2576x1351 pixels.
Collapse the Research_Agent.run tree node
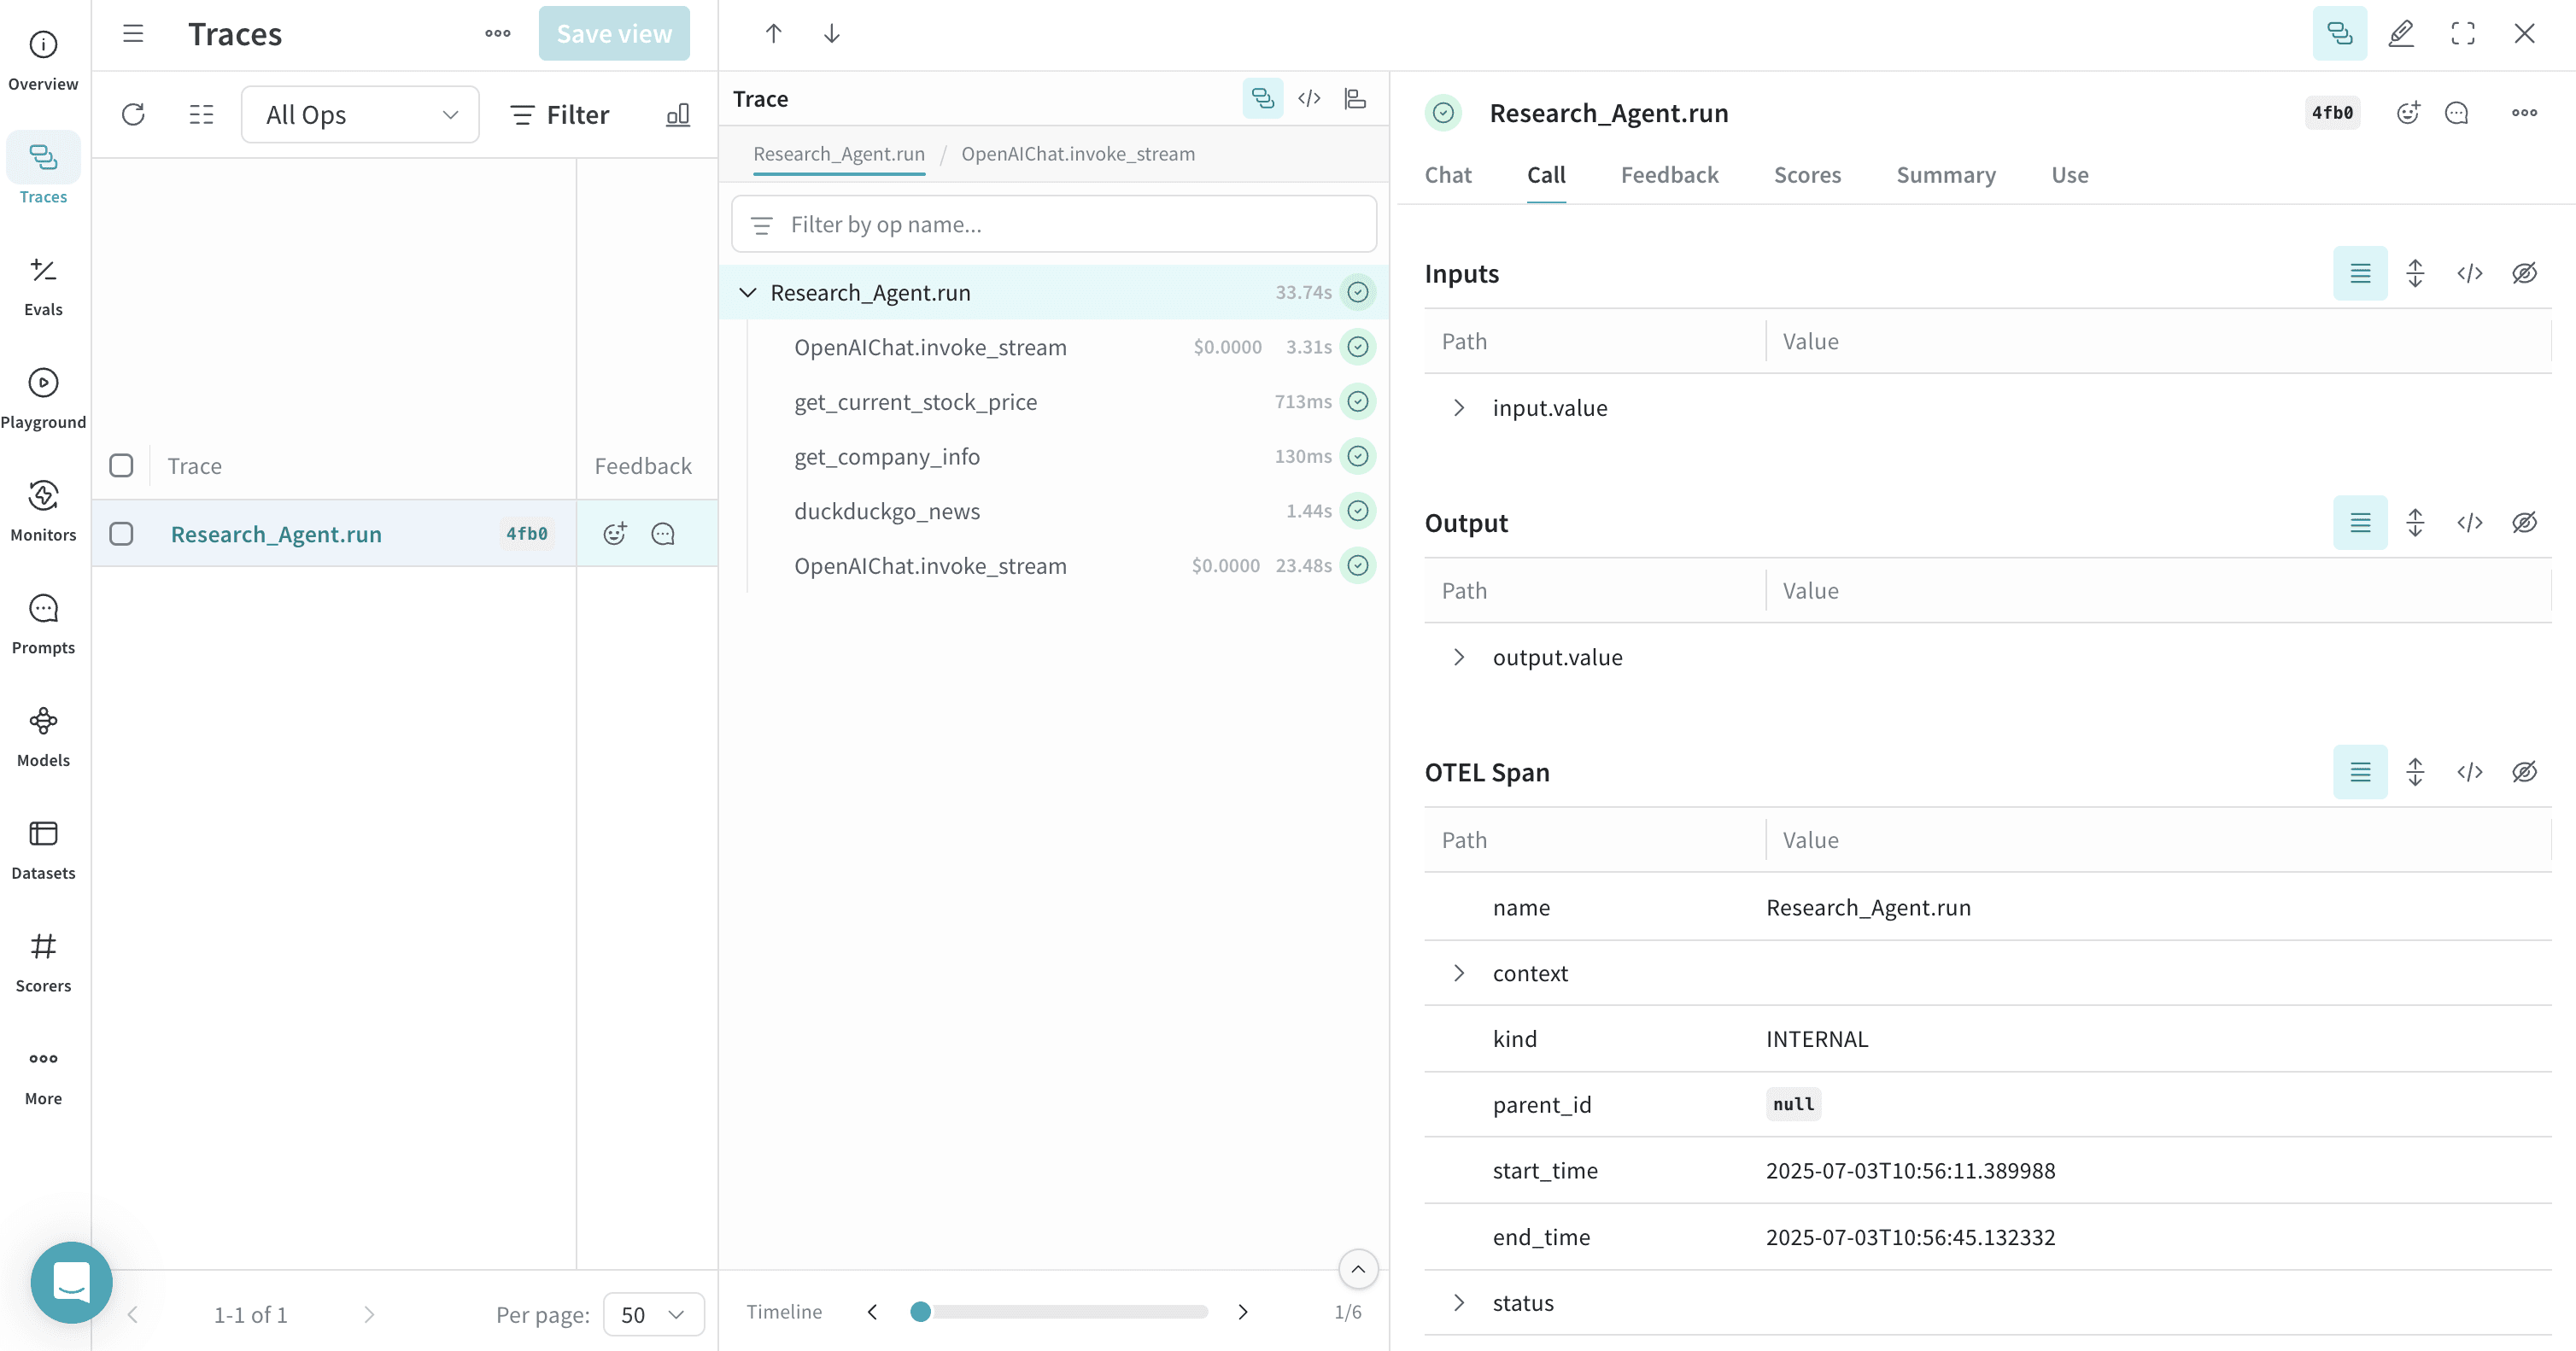(747, 292)
